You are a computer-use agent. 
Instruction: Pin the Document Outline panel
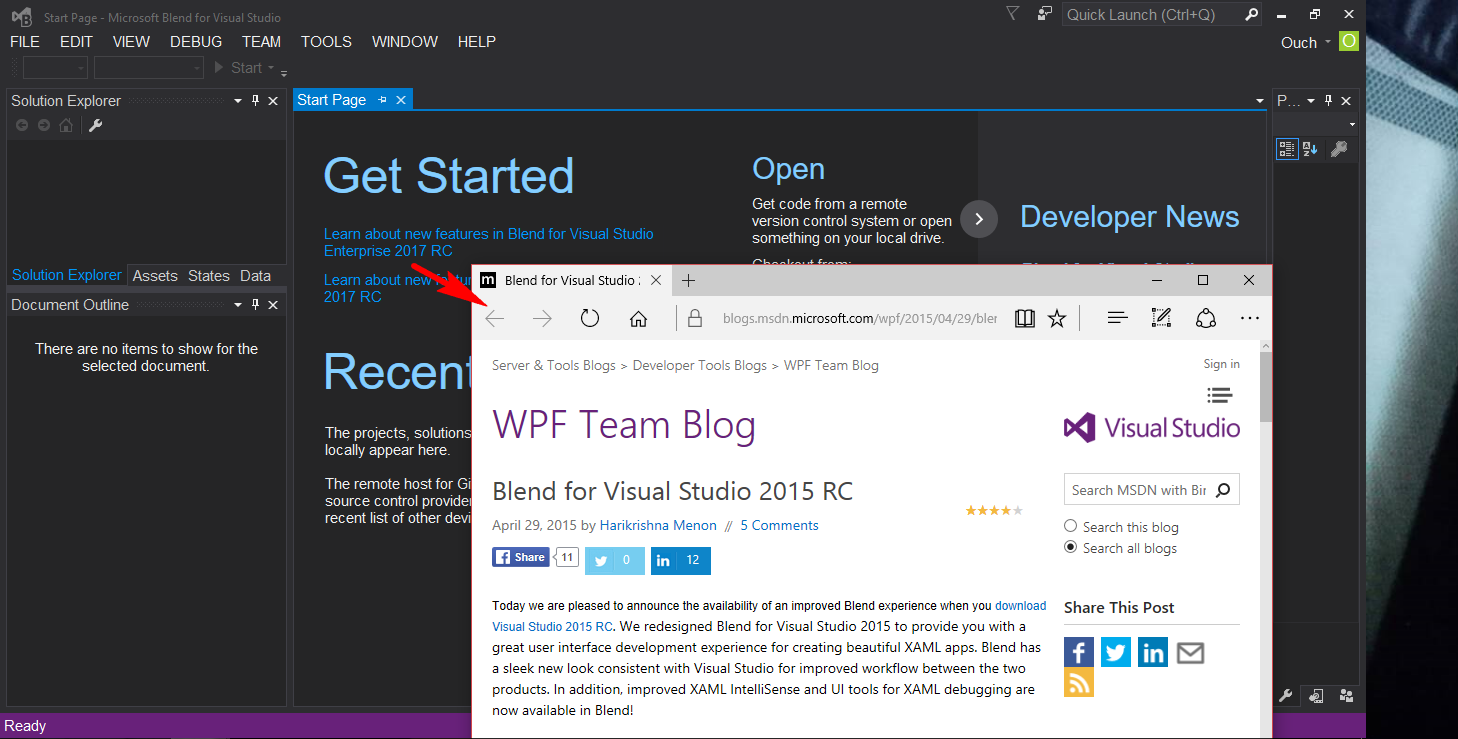(x=256, y=305)
